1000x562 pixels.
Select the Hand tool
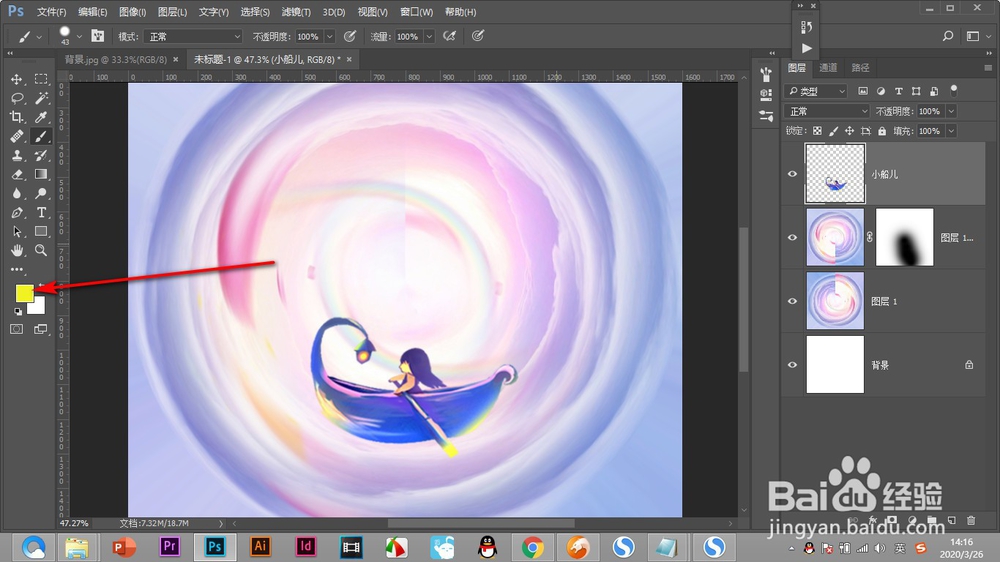17,250
